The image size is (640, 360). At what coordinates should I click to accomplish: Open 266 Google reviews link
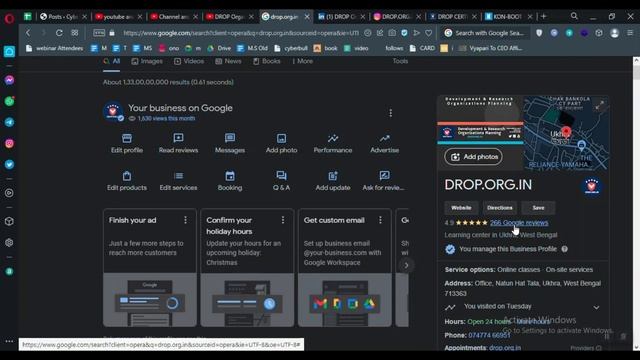tap(519, 223)
